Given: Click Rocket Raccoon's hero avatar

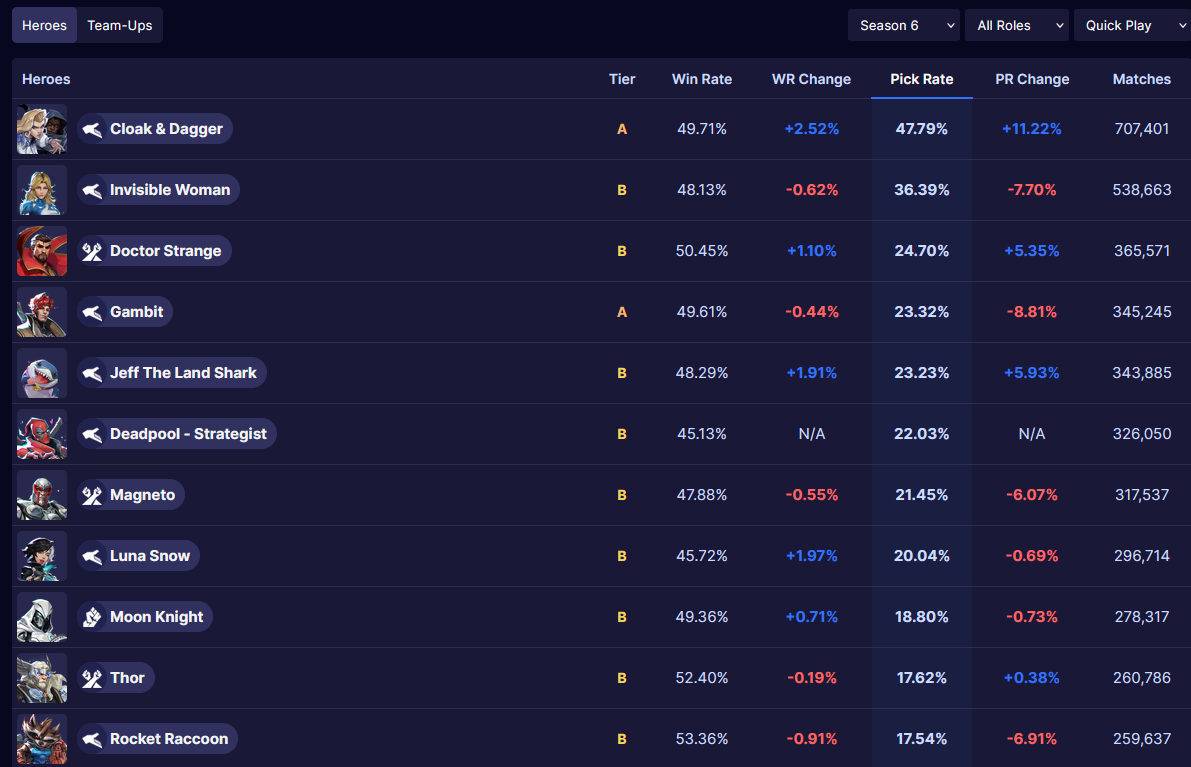Looking at the screenshot, I should (x=42, y=739).
